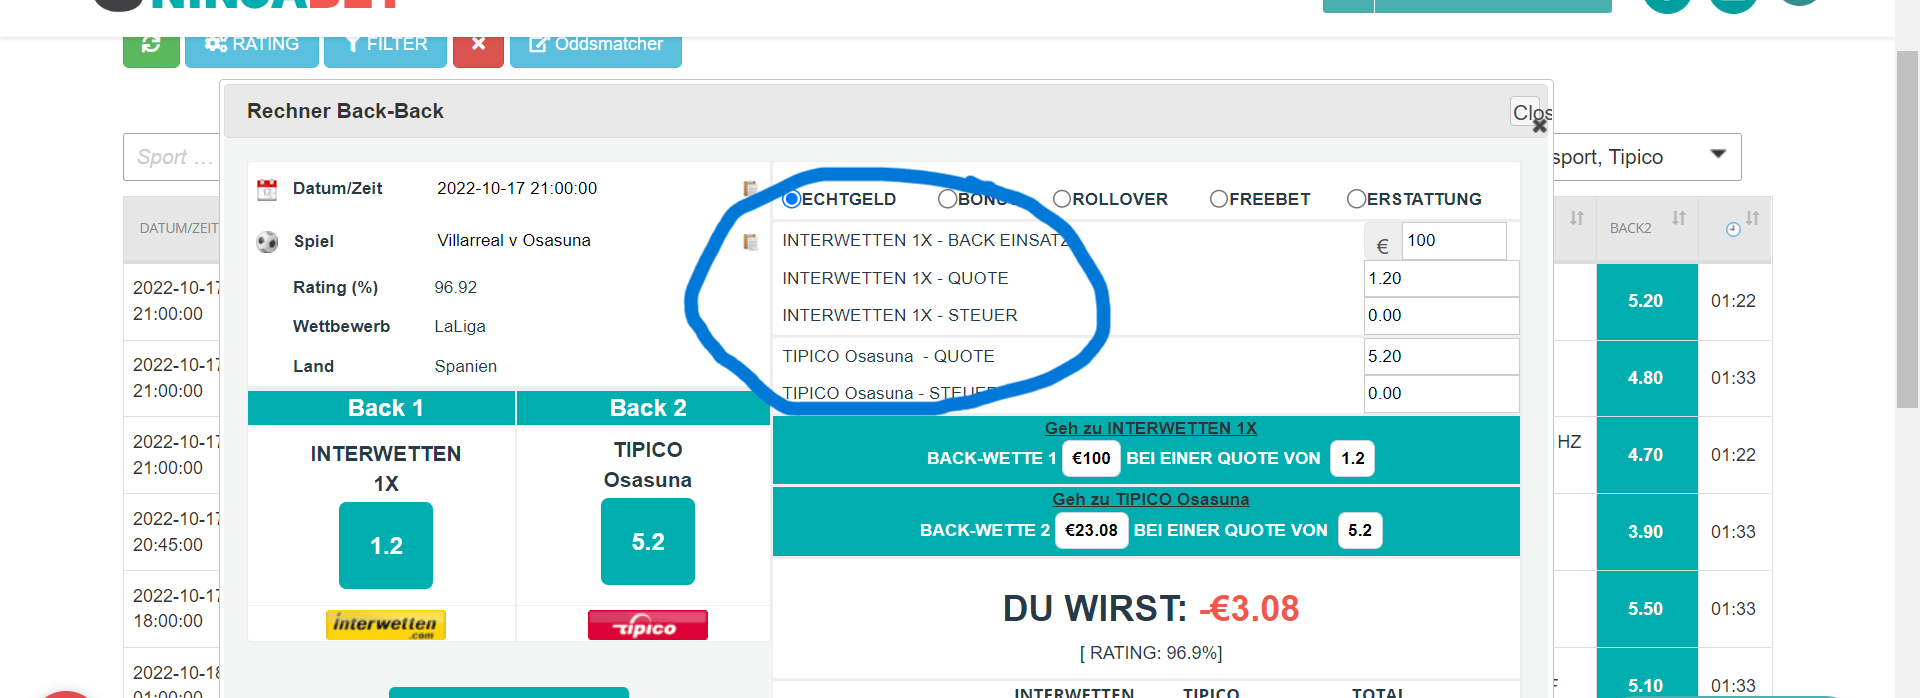This screenshot has height=698, width=1920.
Task: Click the calendar icon beside Datum/Zeit
Action: coord(267,189)
